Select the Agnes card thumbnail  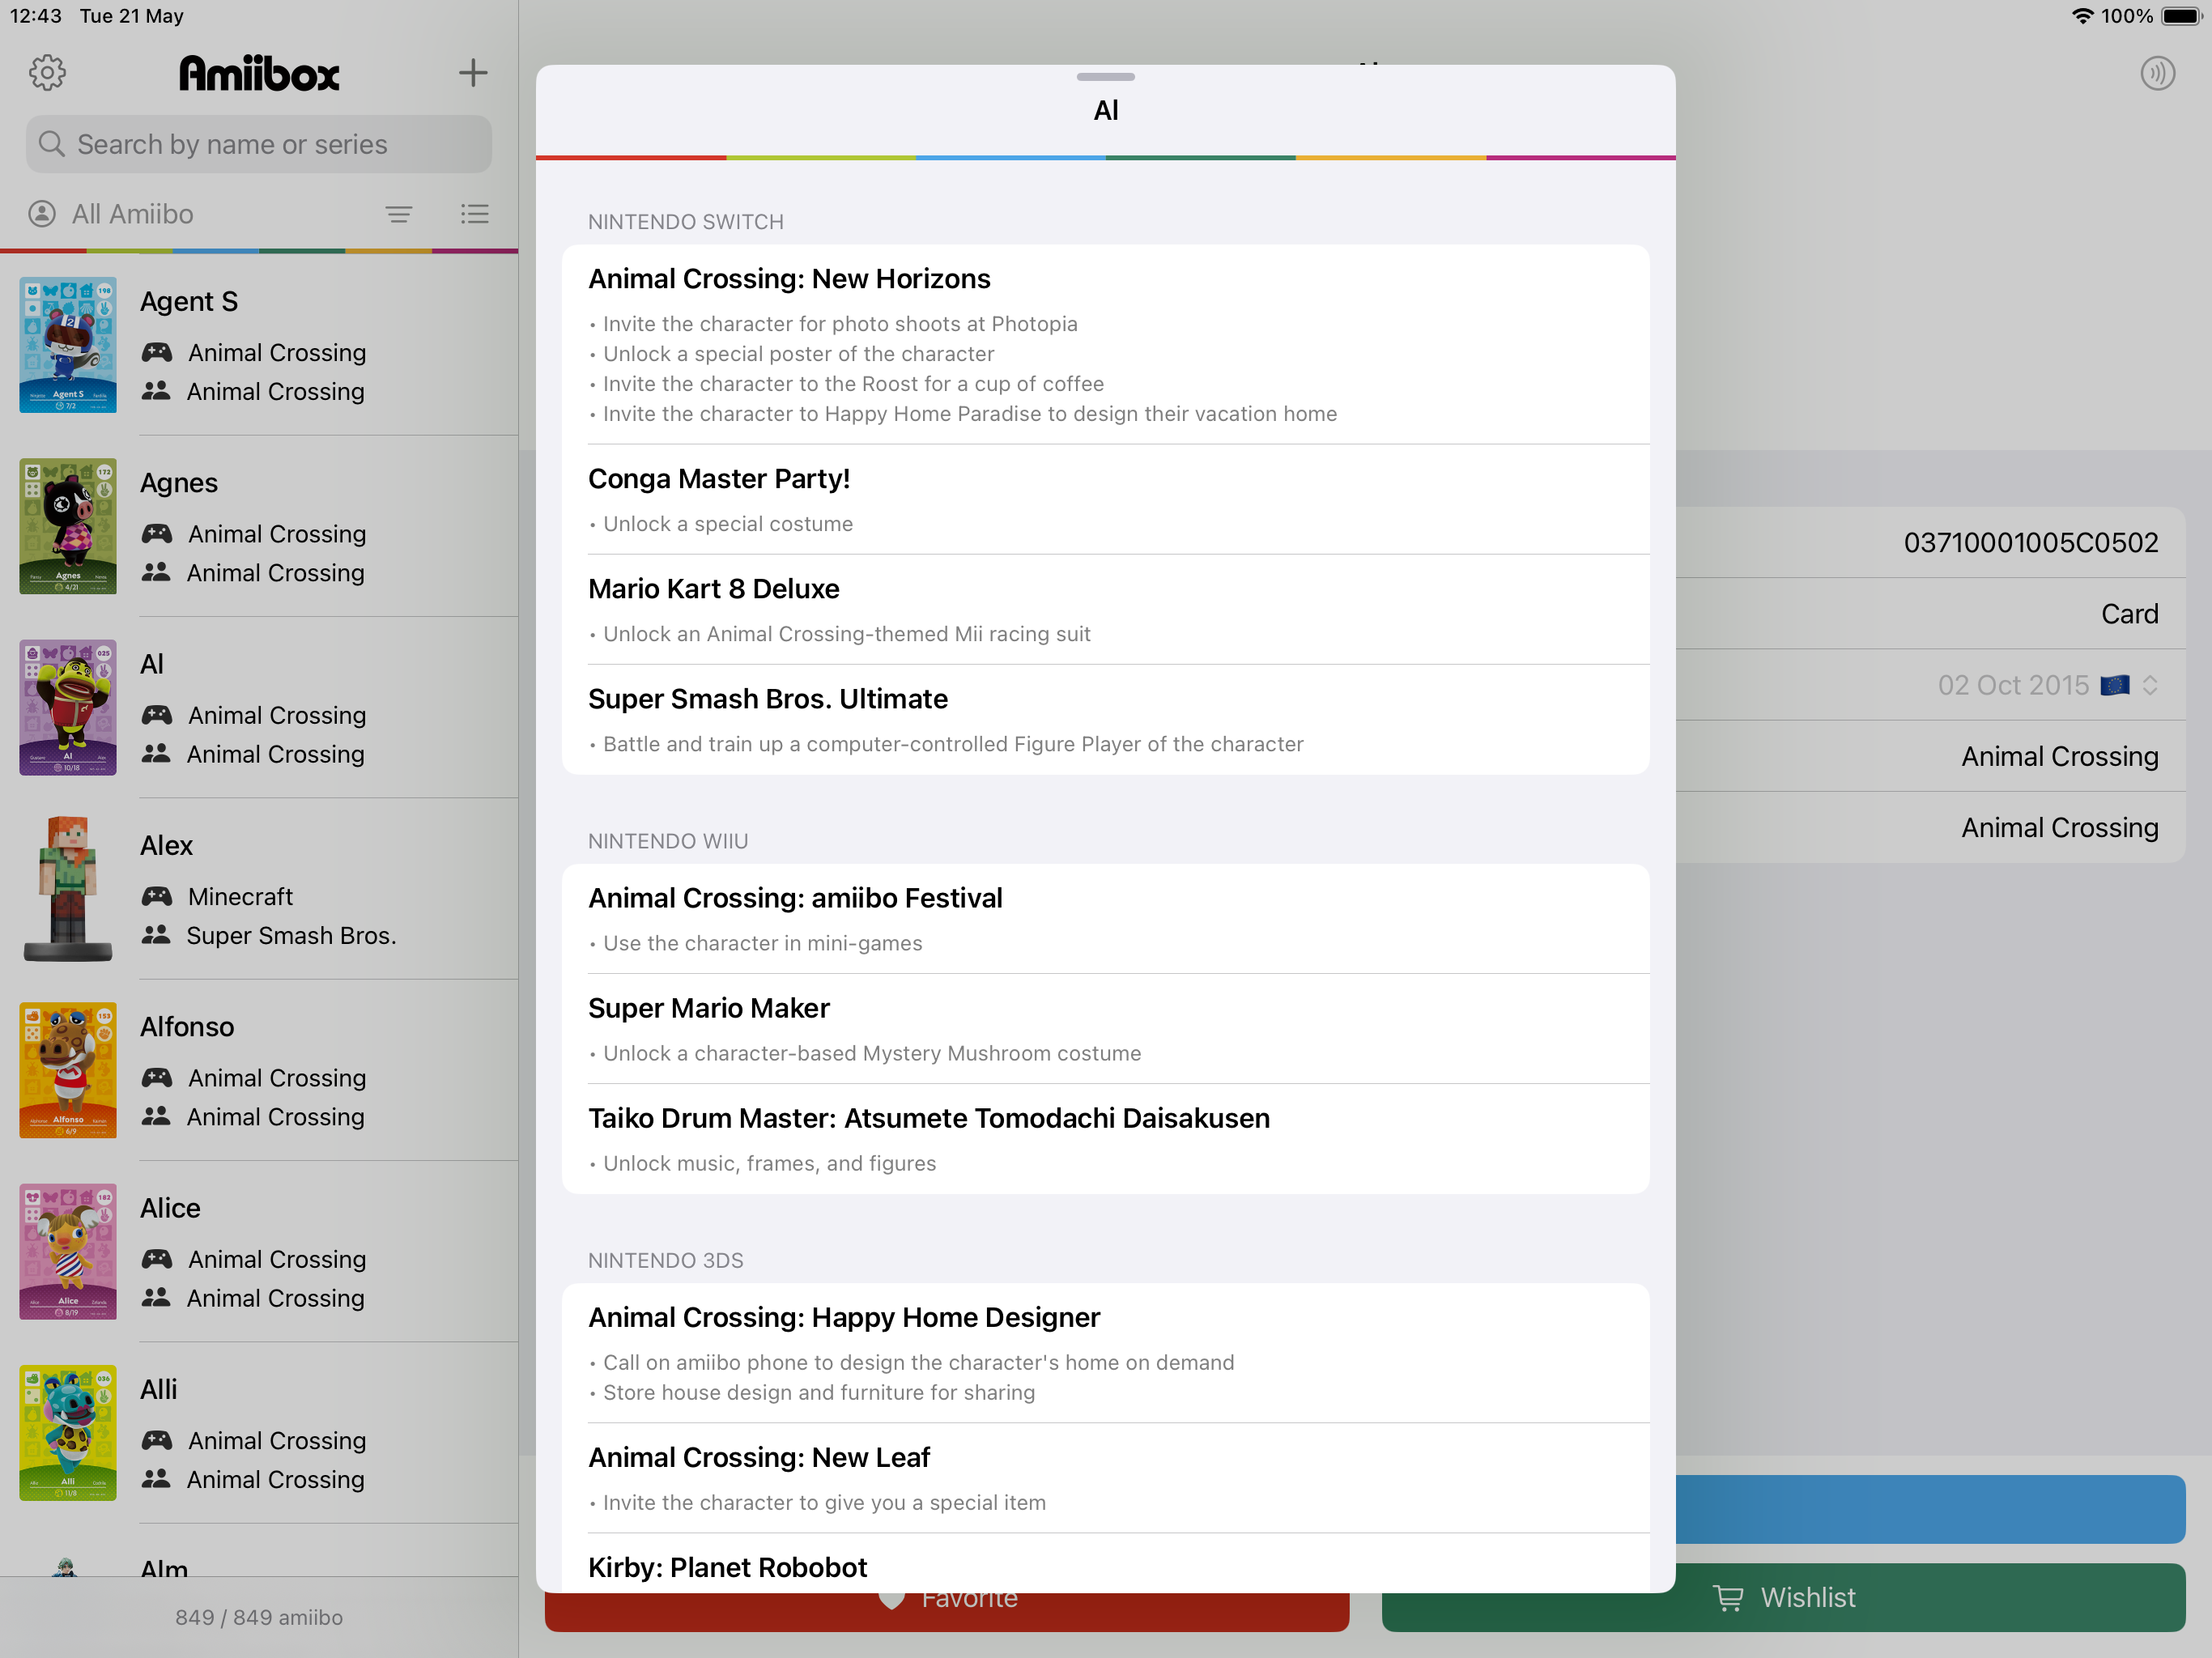(68, 526)
